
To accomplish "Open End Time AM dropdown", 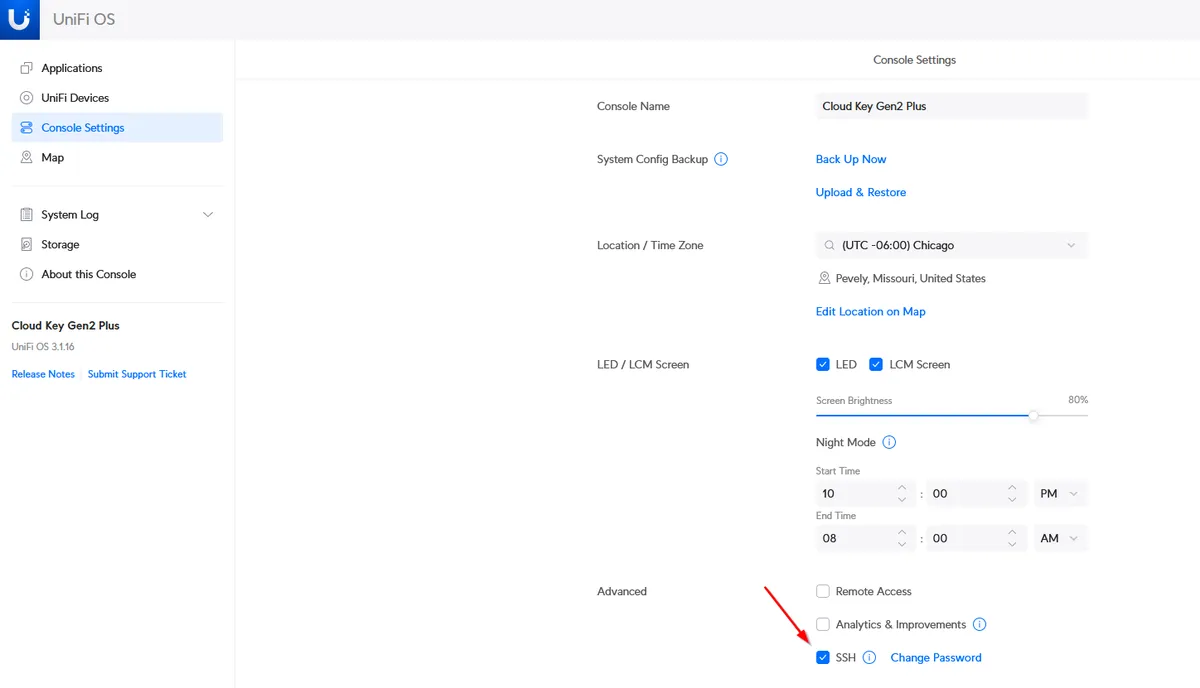I will pyautogui.click(x=1061, y=538).
